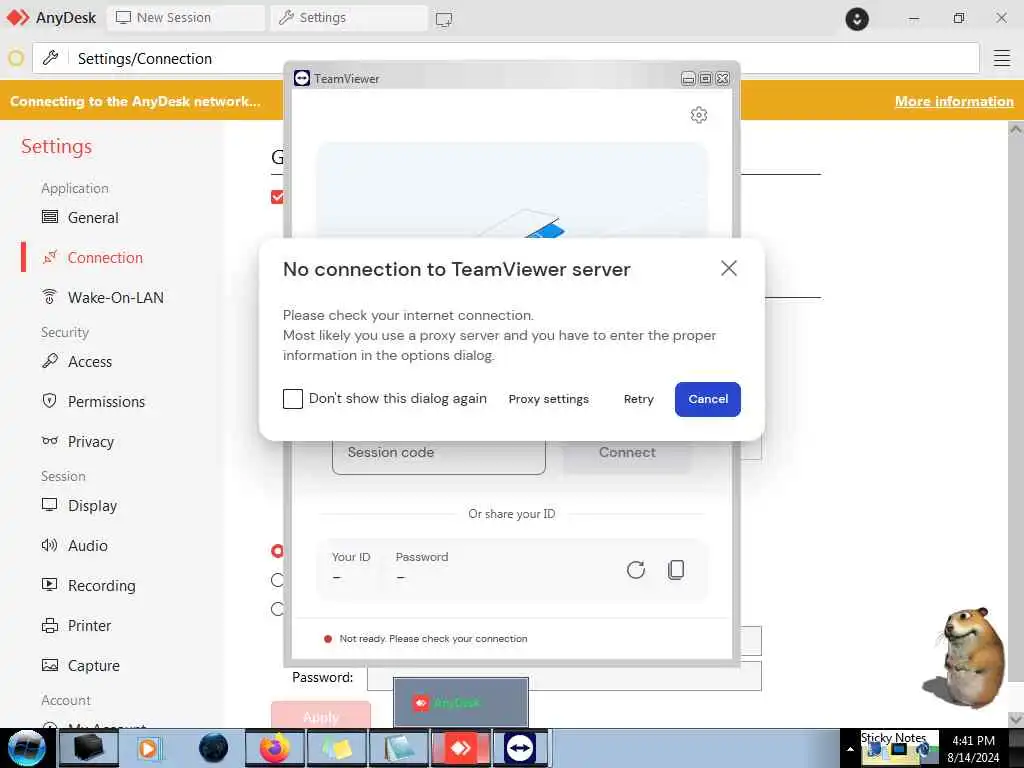Open Privacy settings
Viewport: 1024px width, 768px height.
pos(90,441)
